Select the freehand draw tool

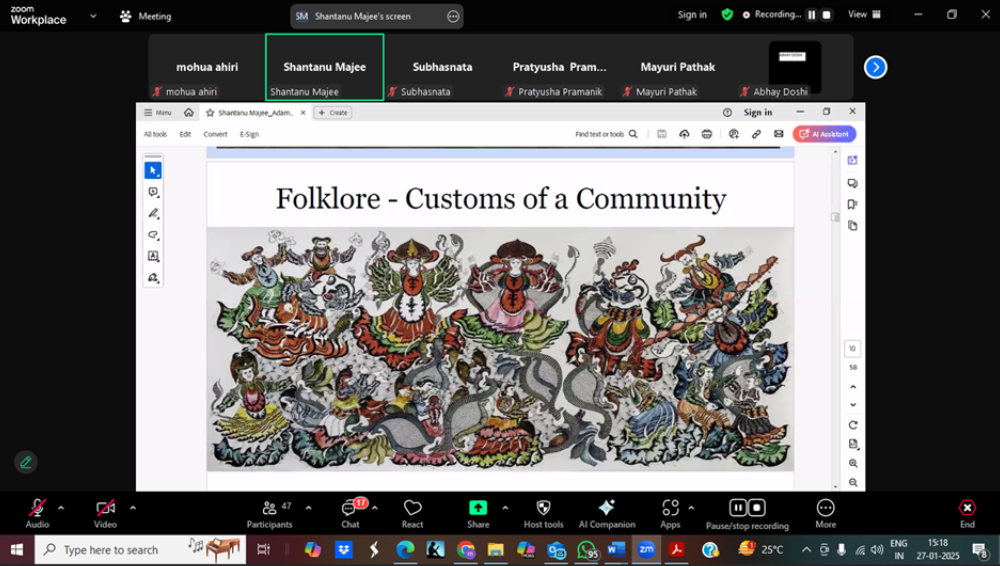[x=153, y=235]
